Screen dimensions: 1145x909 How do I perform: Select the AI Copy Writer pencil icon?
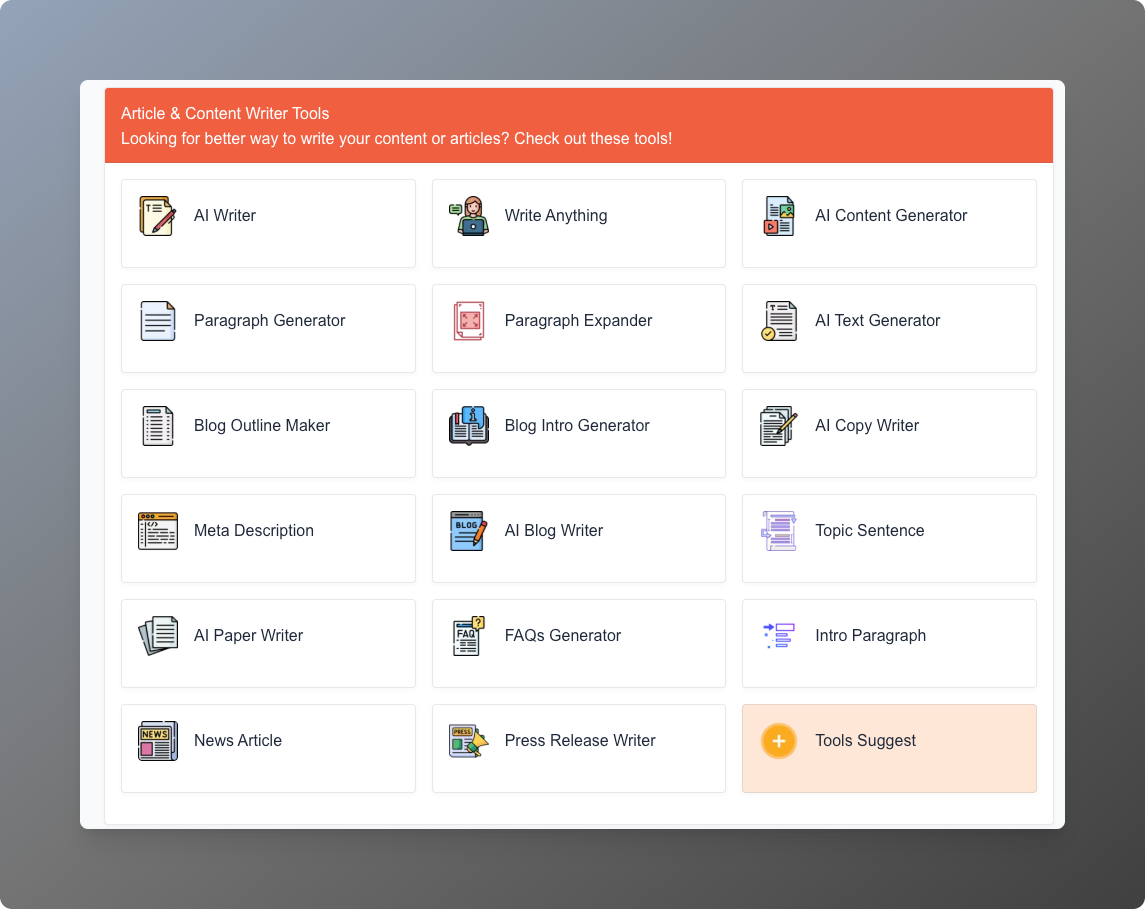tap(778, 425)
